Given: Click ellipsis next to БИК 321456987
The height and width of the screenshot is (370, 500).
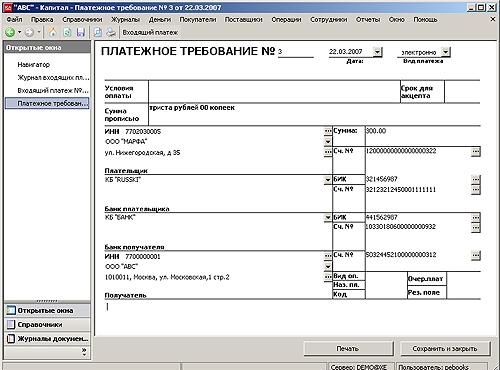Looking at the screenshot, I should click(476, 179).
